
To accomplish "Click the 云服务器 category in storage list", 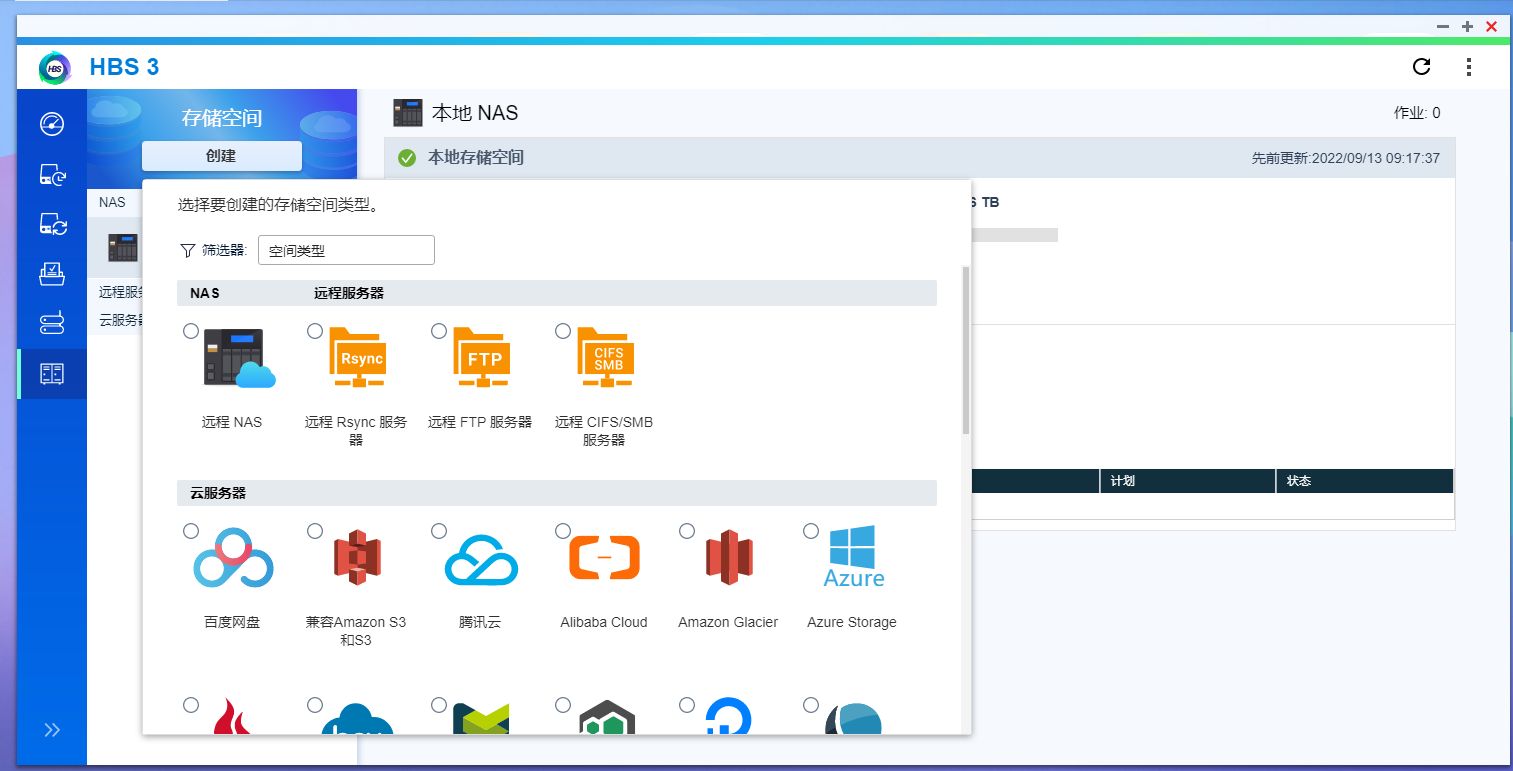I will click(120, 320).
